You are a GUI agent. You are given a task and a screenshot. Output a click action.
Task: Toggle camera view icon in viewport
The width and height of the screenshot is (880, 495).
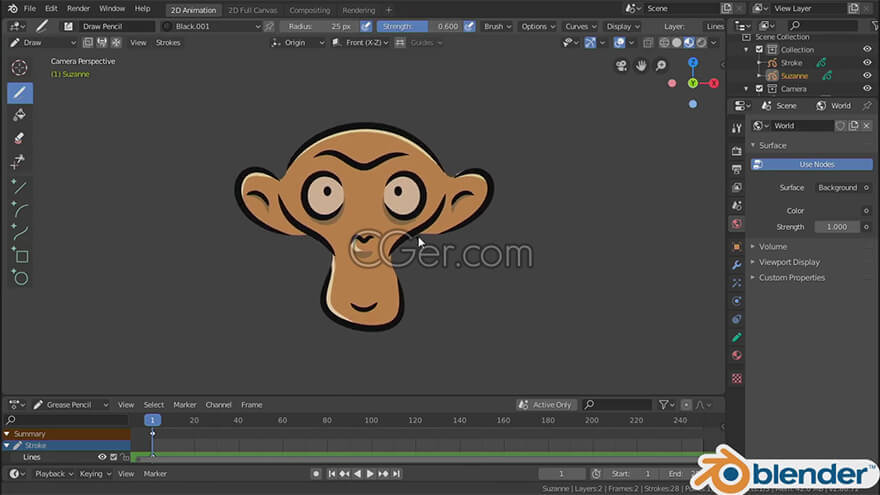pos(621,66)
